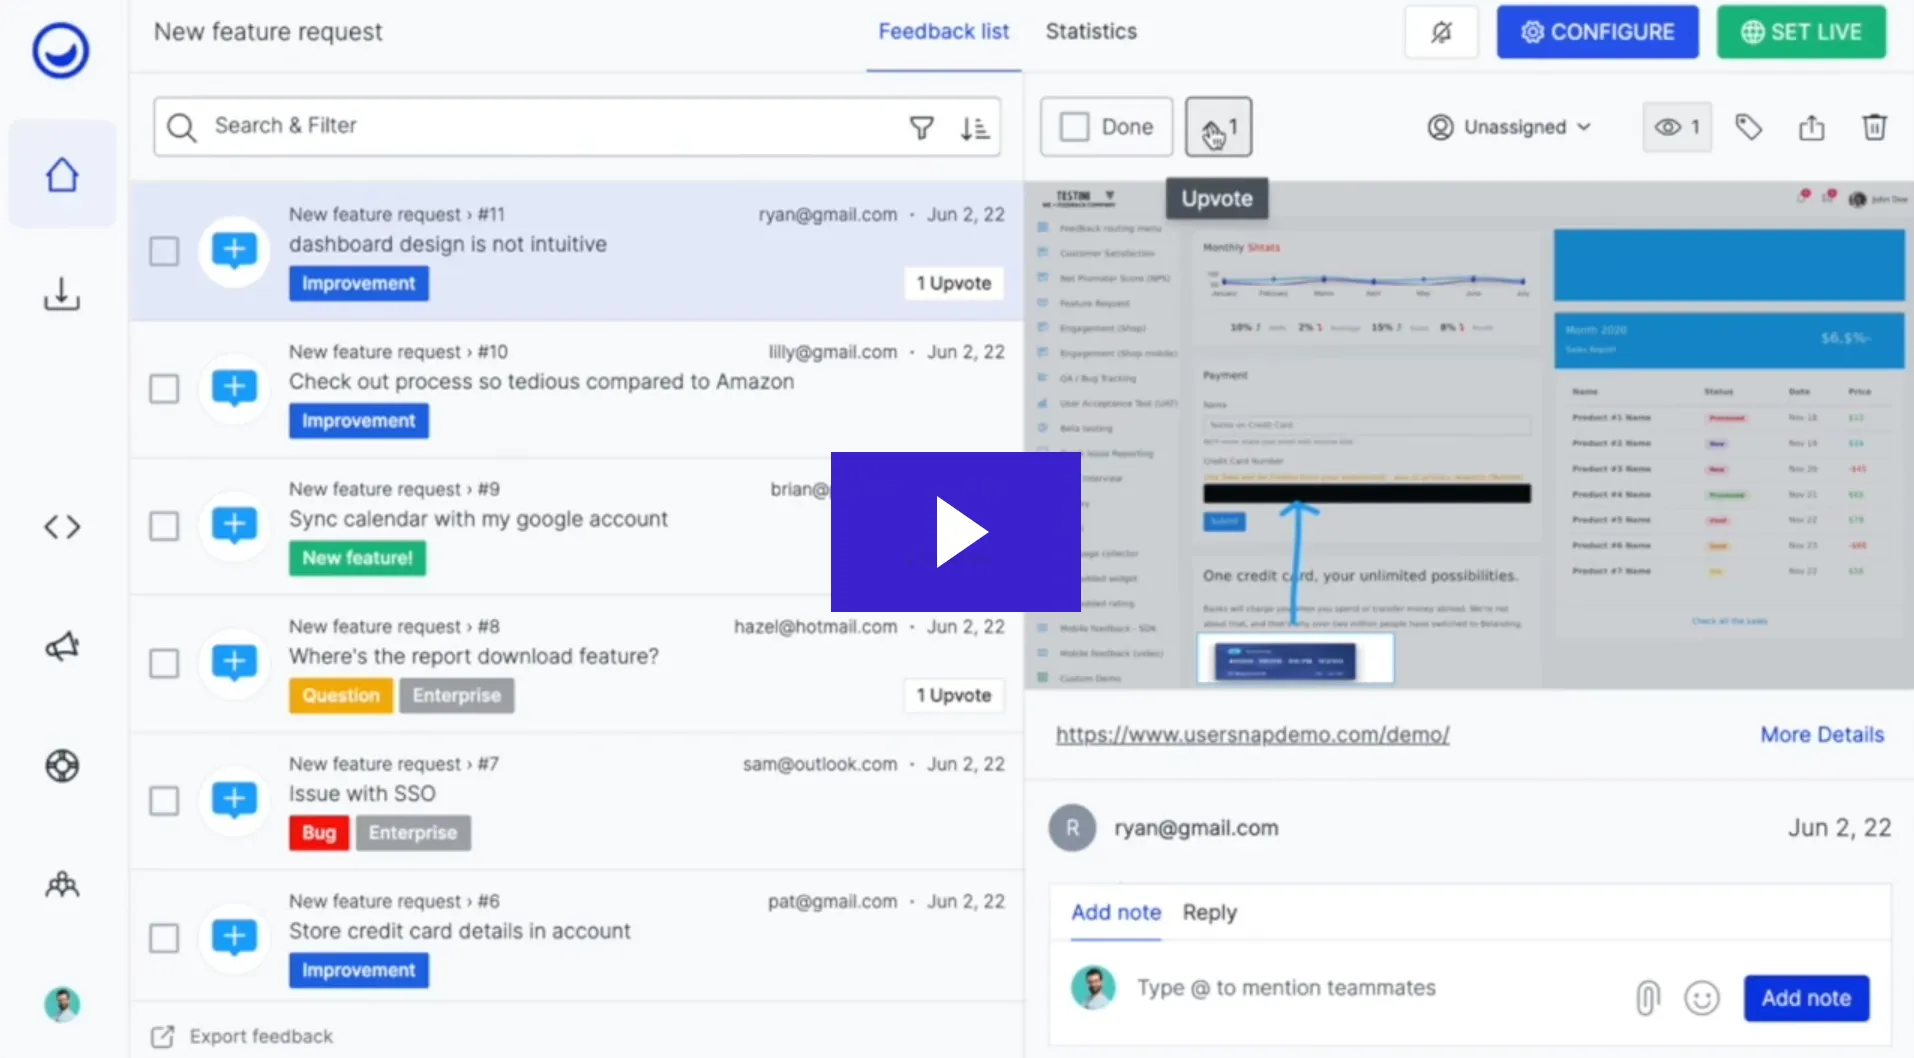Upvote the selected feedback item
Viewport: 1914px width, 1058px height.
pyautogui.click(x=1218, y=127)
